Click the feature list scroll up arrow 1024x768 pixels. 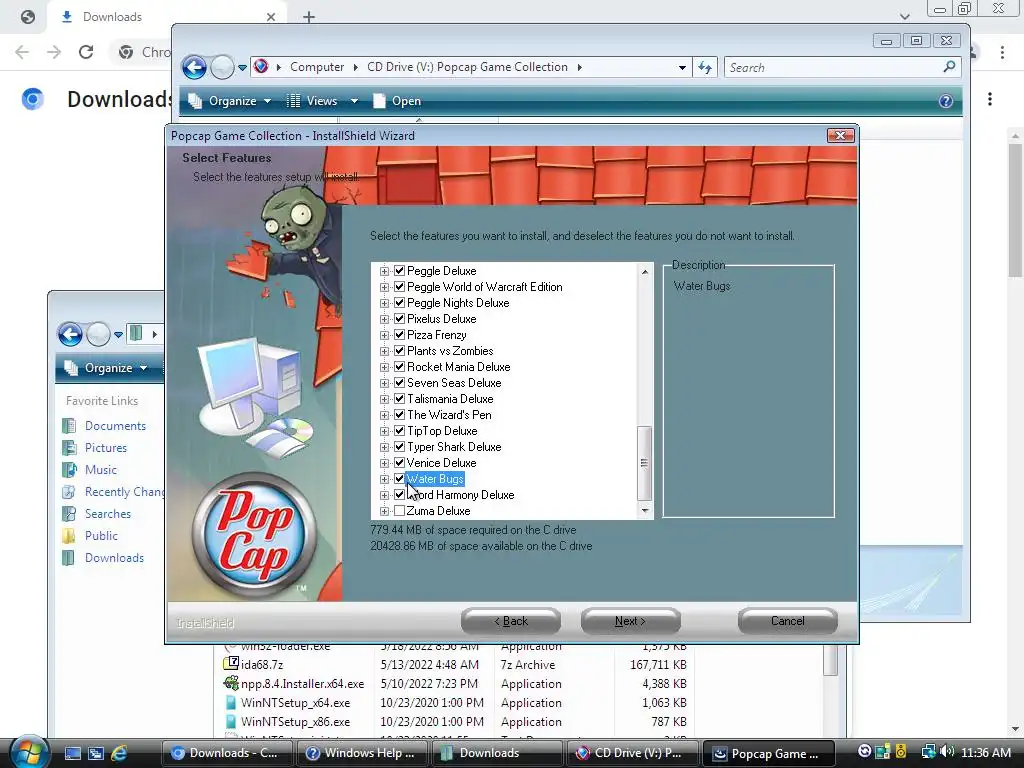coord(645,272)
